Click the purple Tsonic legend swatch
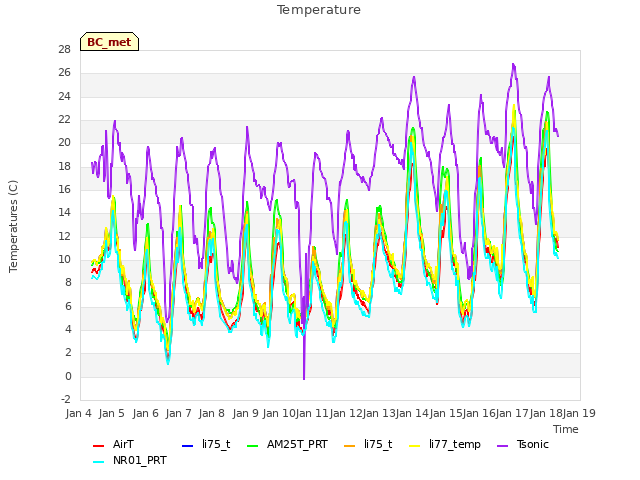 pyautogui.click(x=502, y=445)
